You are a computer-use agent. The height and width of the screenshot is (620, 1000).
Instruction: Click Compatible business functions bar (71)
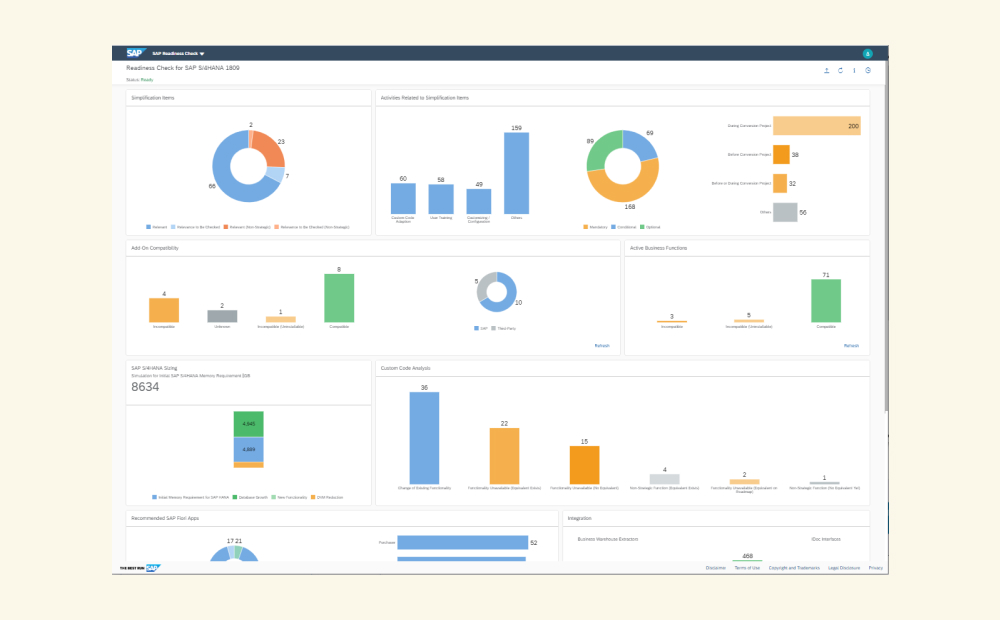826,300
